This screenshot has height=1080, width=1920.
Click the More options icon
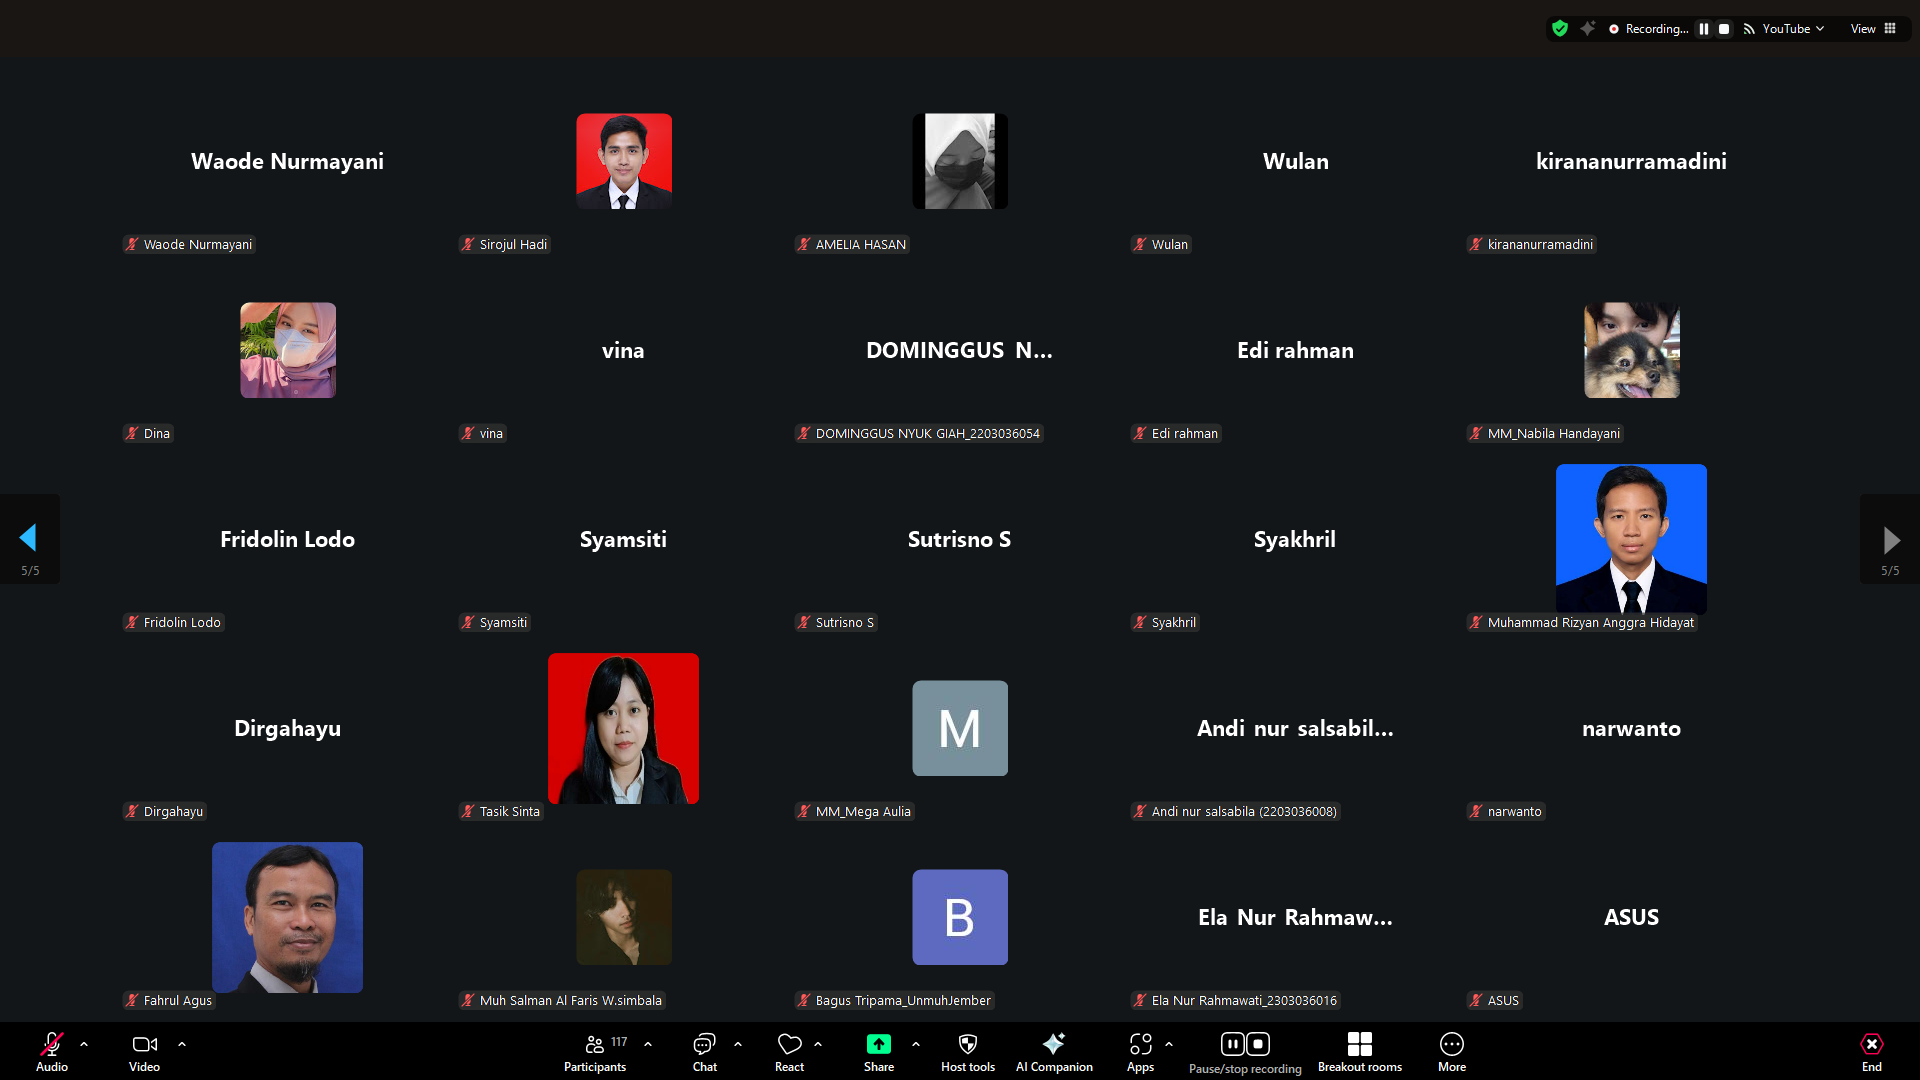click(1451, 1044)
